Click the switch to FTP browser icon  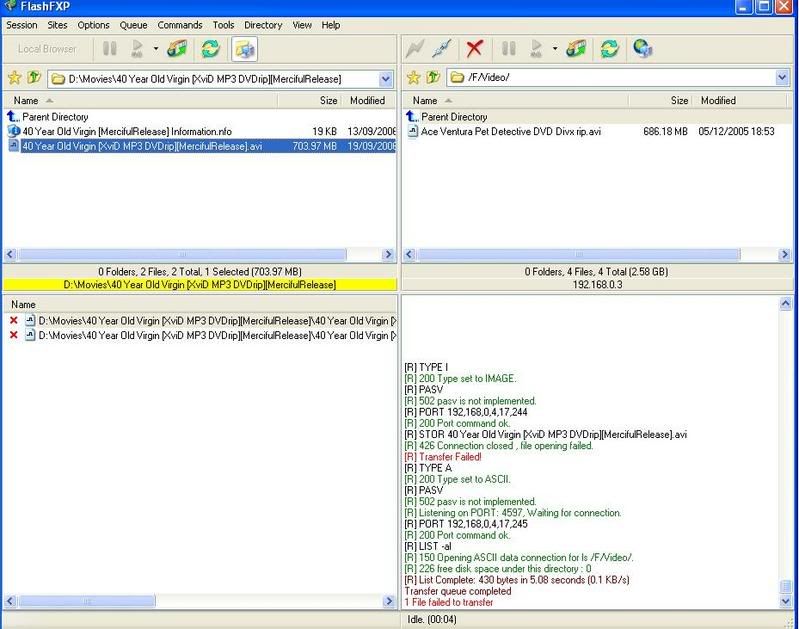[245, 49]
